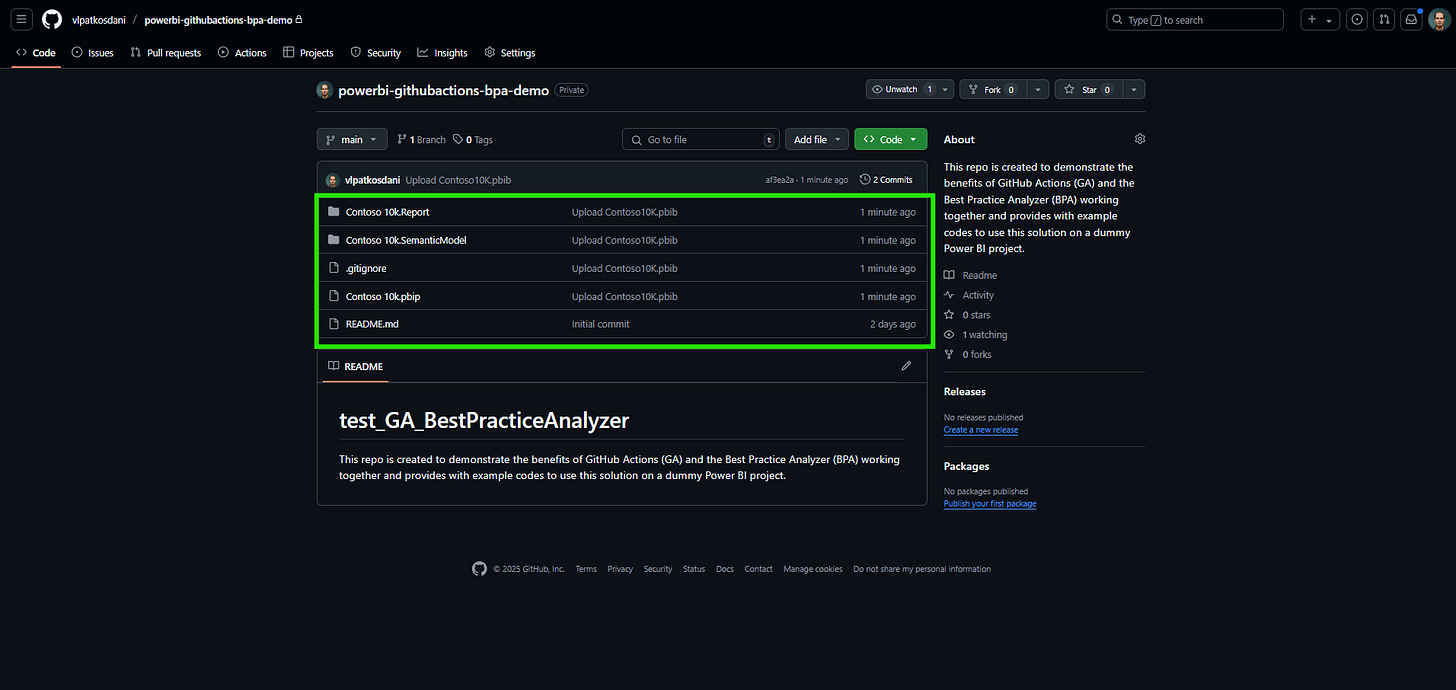Edit README using the pencil icon

click(x=906, y=366)
